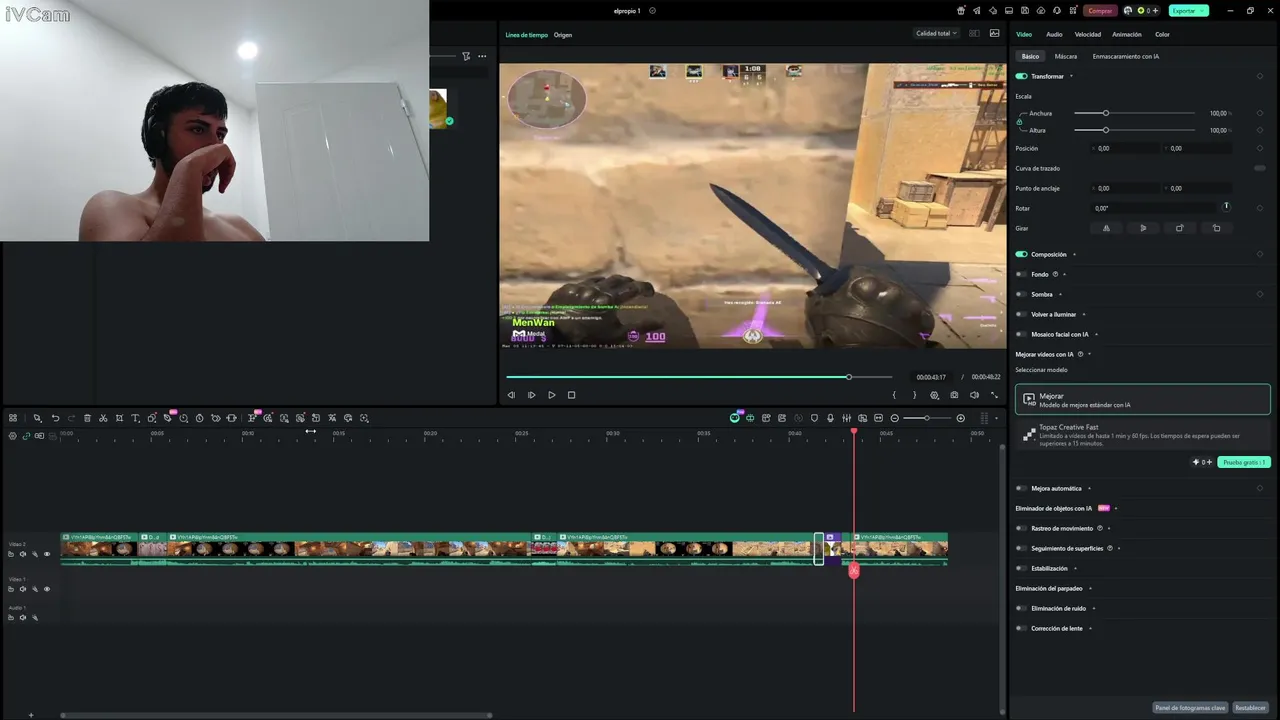Screen dimensions: 1280x720
Task: Enable the Fondo switch
Action: coord(1021,274)
